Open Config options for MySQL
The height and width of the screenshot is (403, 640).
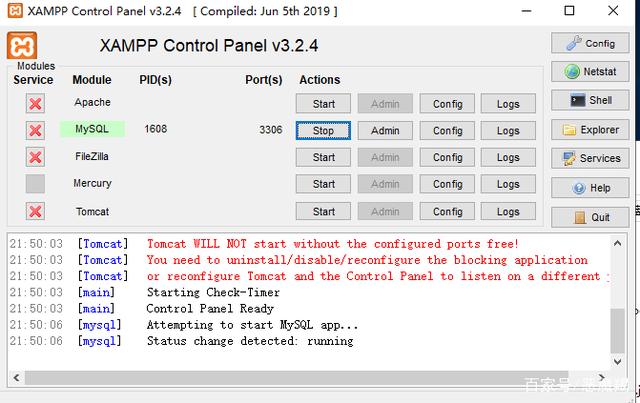tap(447, 130)
